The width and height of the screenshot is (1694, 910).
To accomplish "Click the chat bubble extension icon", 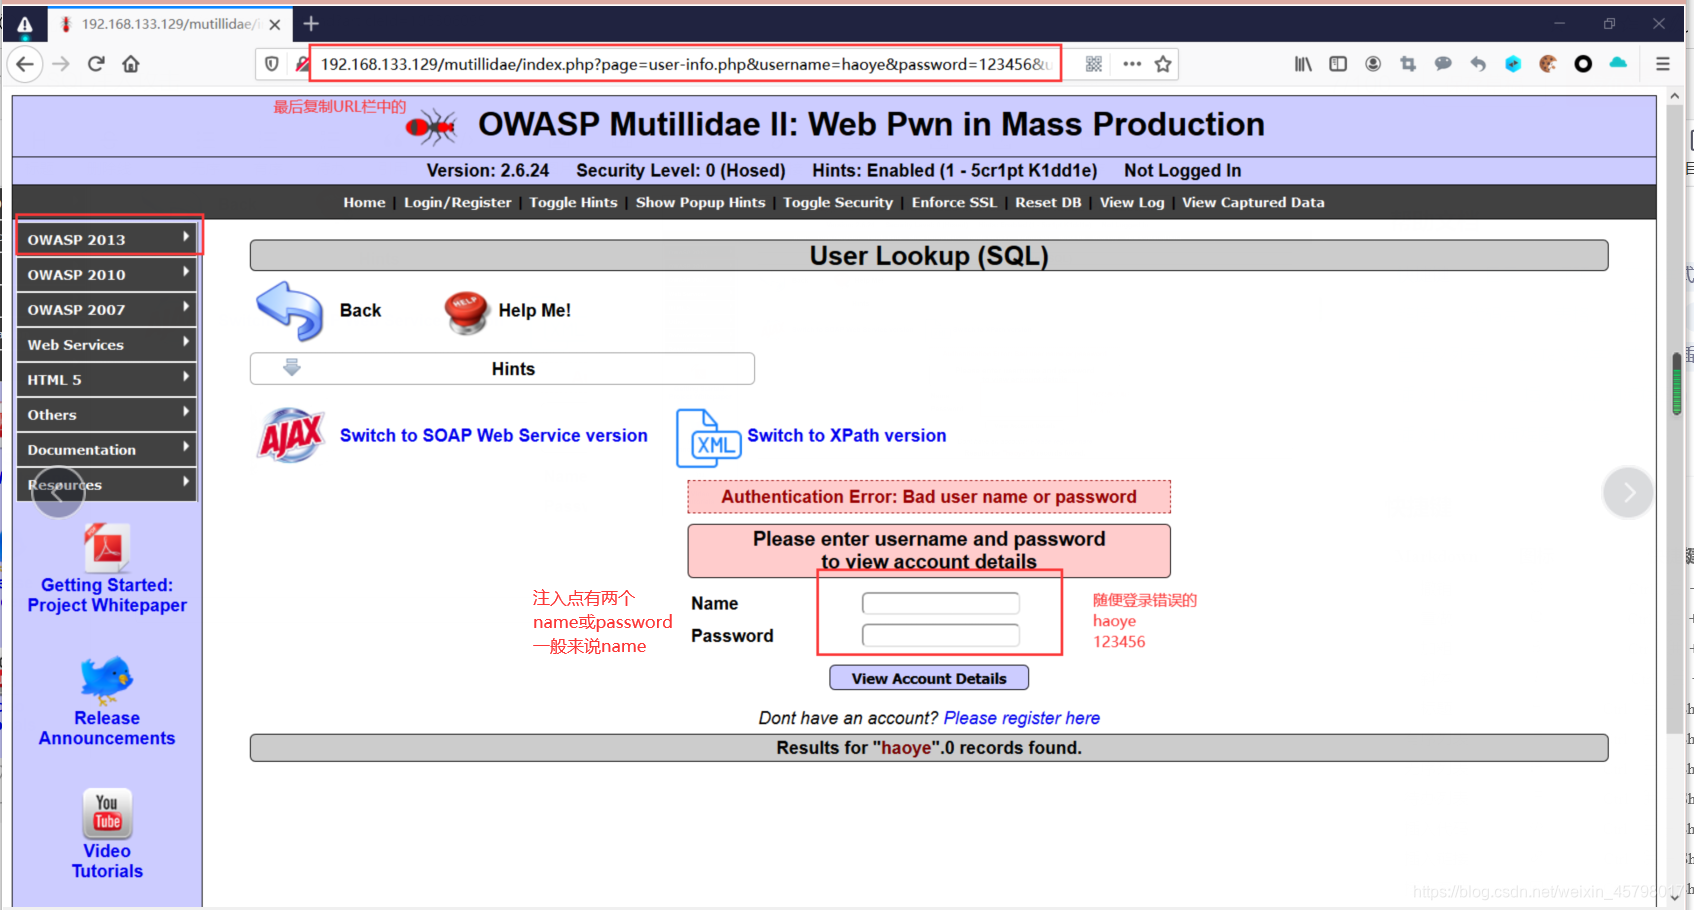I will 1443,64.
